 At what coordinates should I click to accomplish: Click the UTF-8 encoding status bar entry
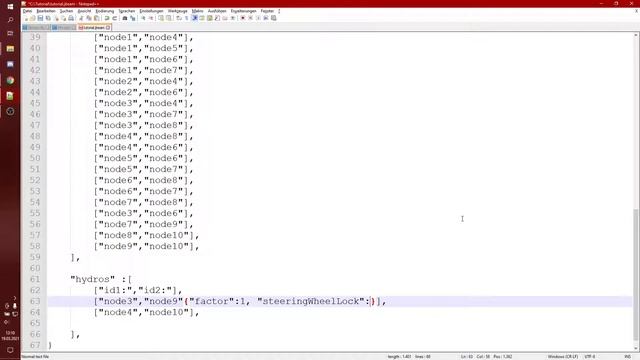(x=590, y=356)
